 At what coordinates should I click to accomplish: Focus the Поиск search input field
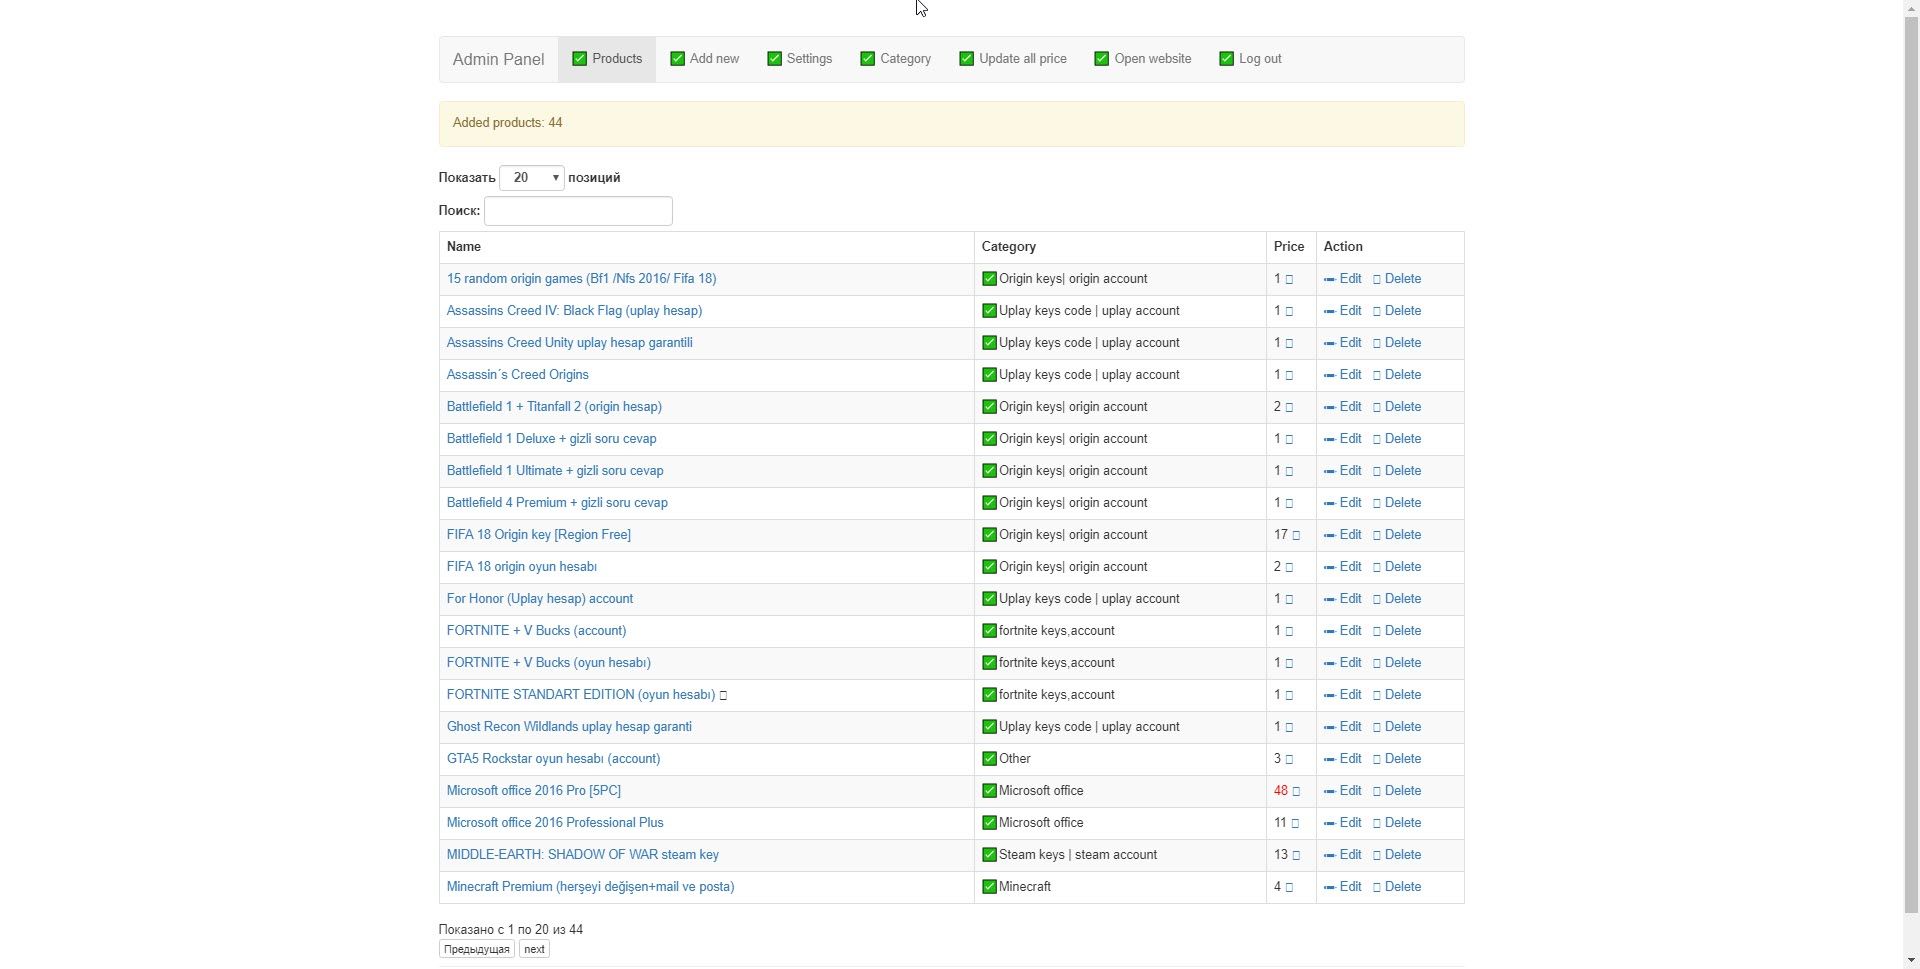(x=578, y=211)
